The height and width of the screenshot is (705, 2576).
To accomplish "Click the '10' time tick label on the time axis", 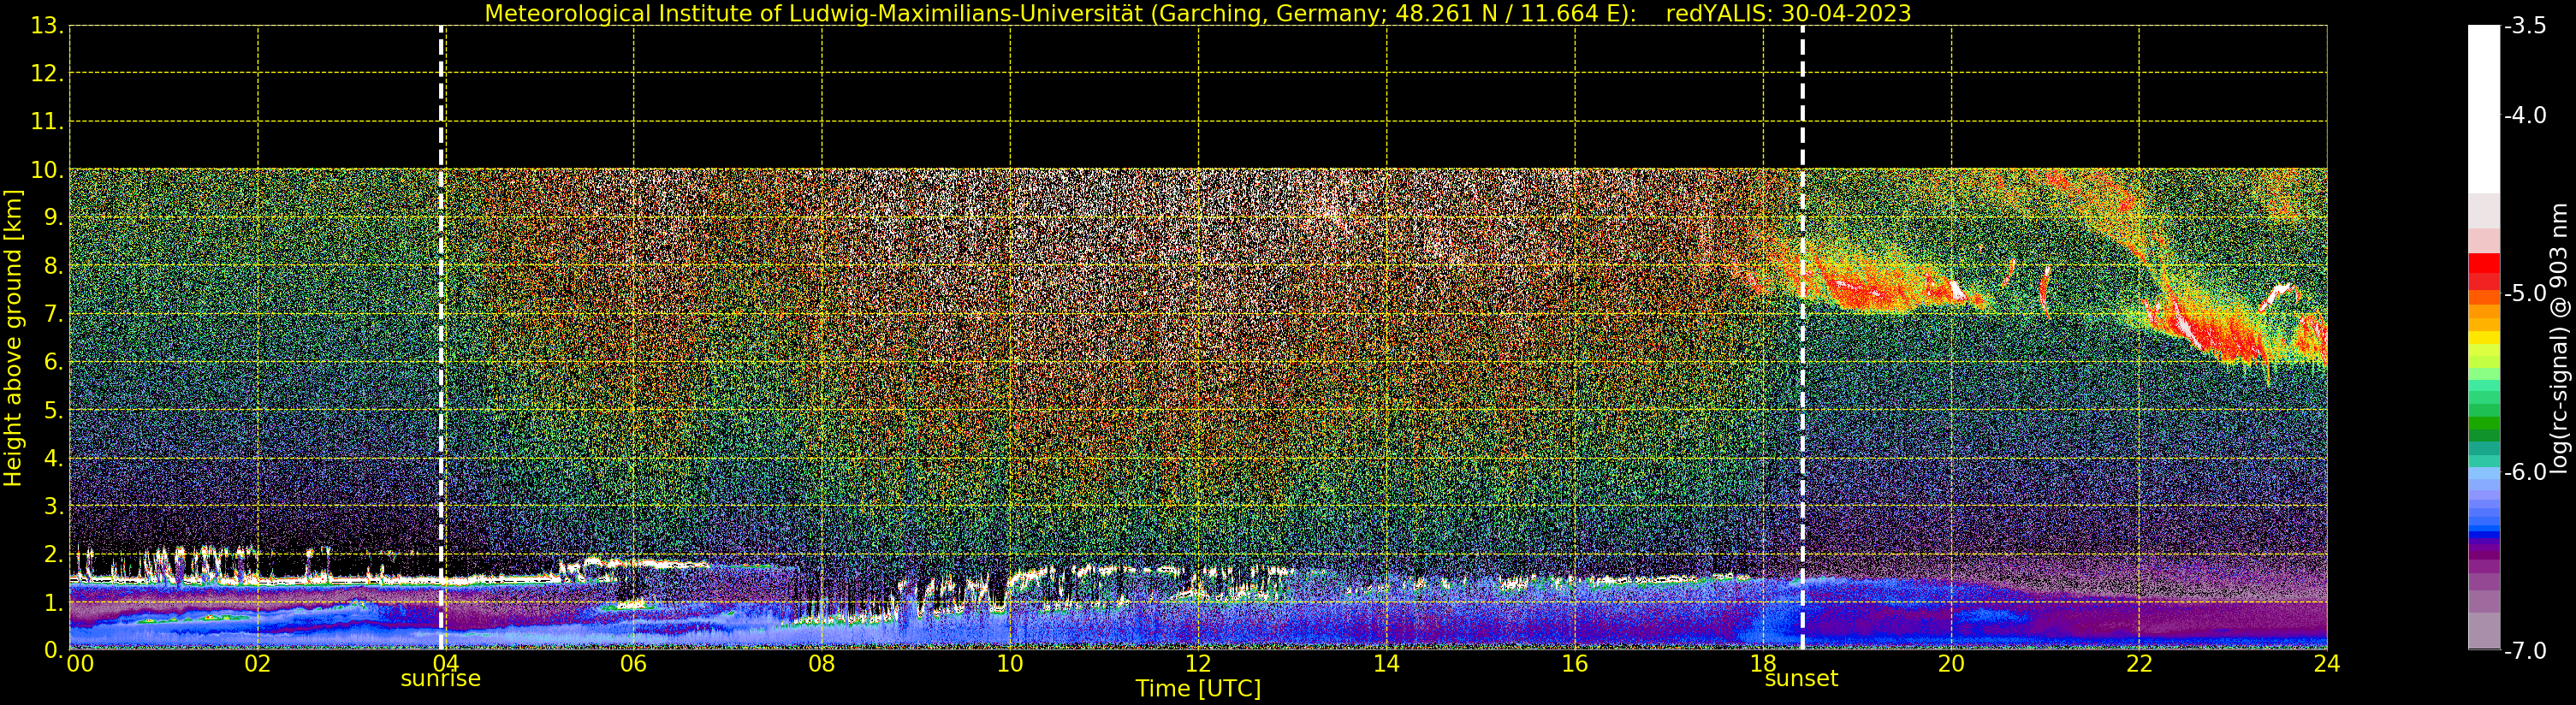I will tap(1010, 664).
